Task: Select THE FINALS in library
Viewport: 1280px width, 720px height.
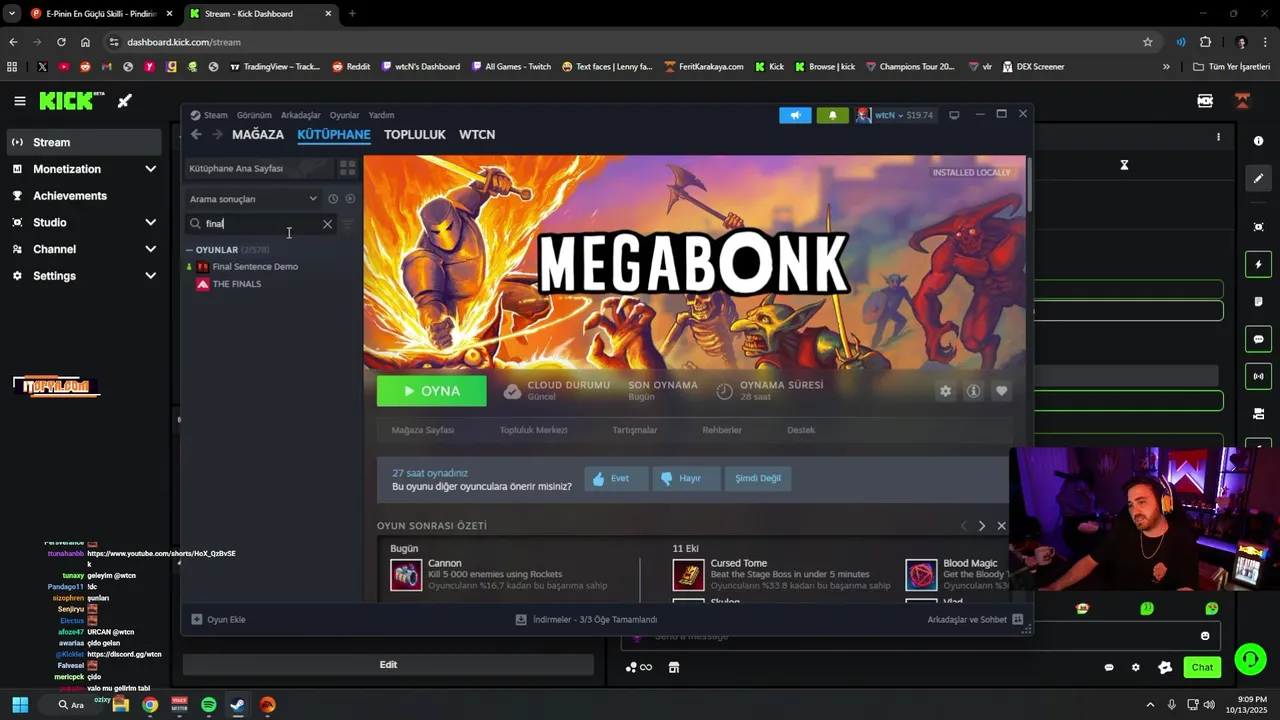Action: pyautogui.click(x=236, y=284)
